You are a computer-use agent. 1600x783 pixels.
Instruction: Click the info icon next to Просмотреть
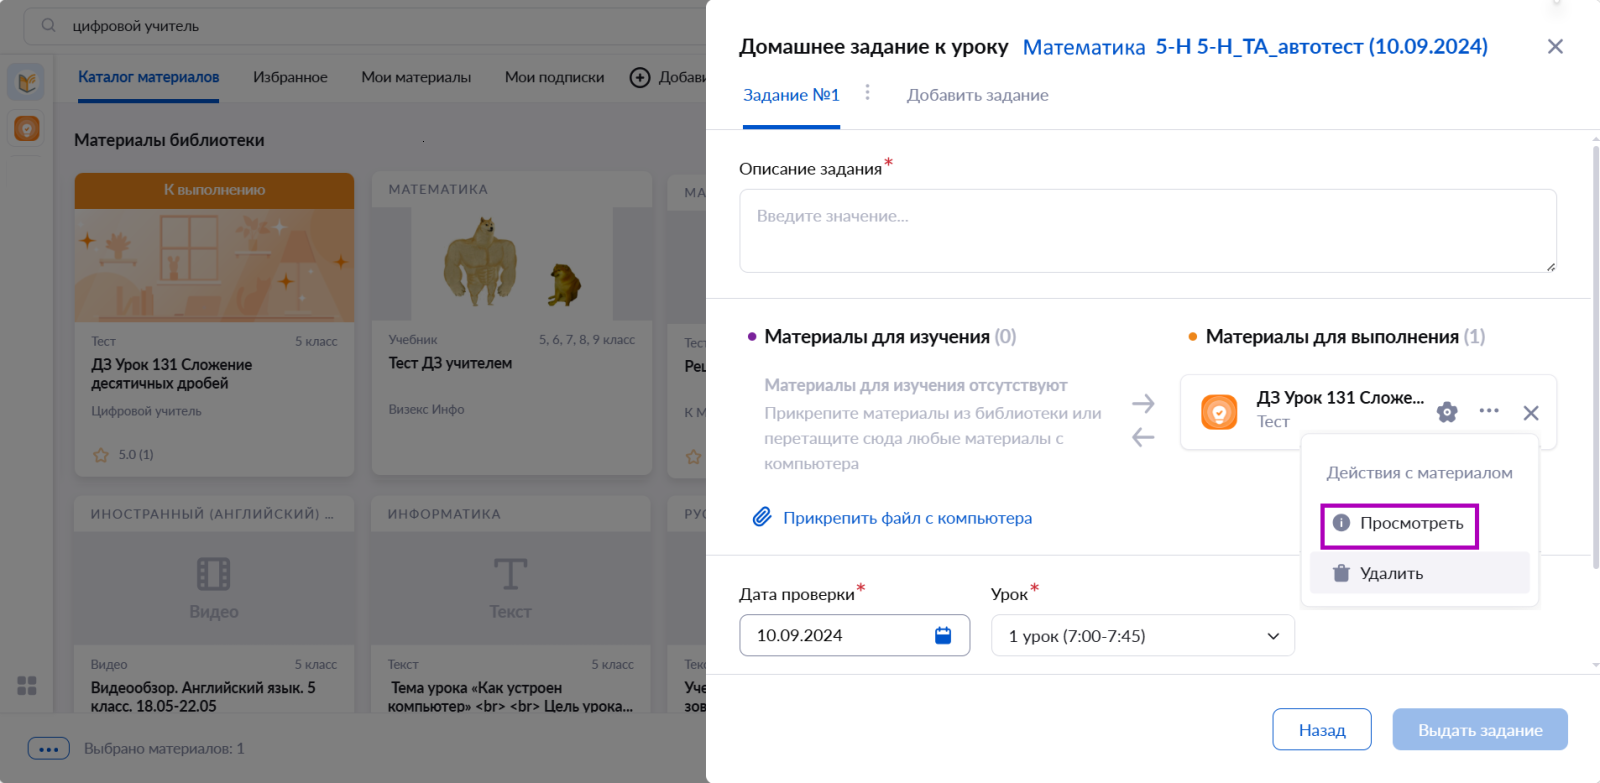[1342, 523]
